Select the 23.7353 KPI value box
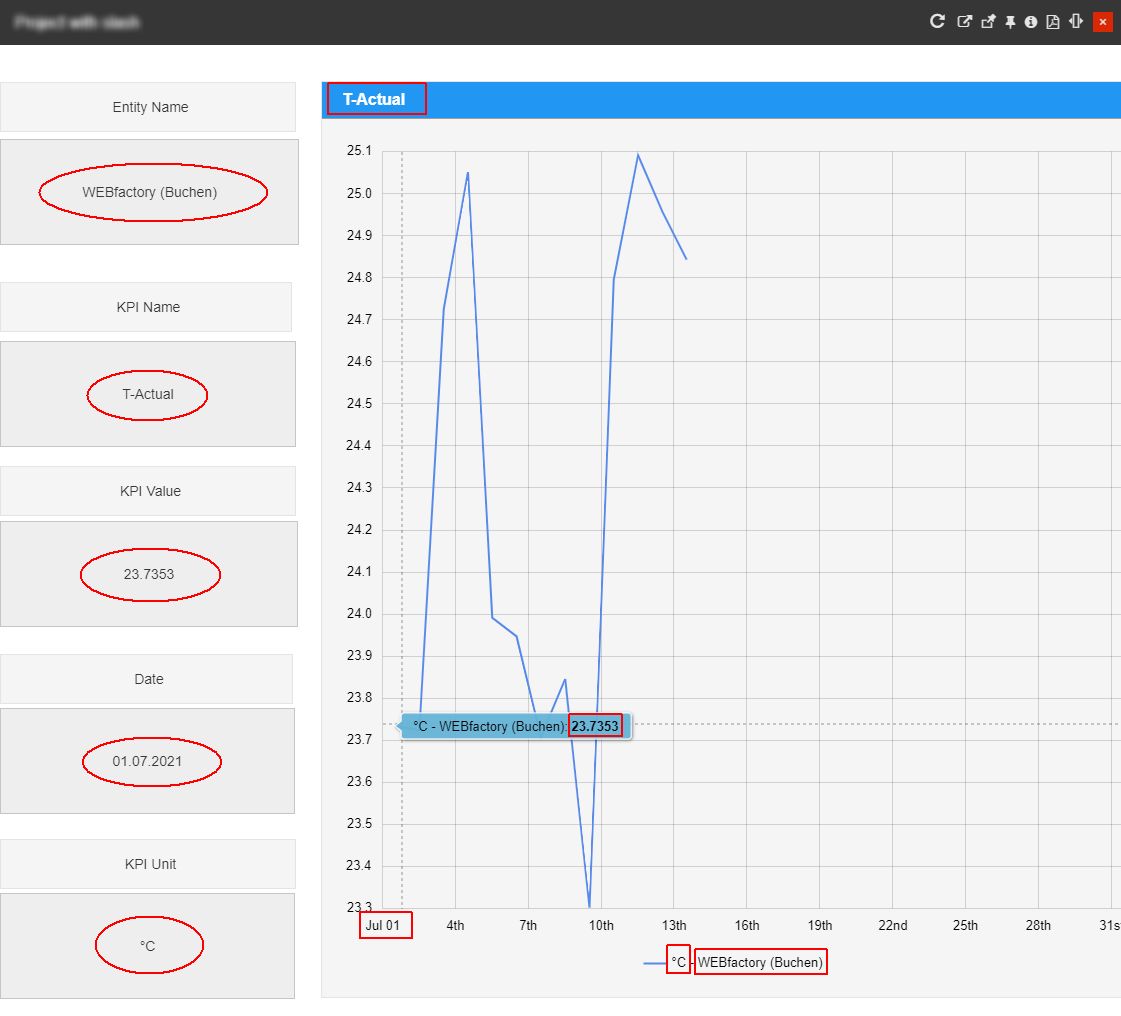This screenshot has width=1121, height=1016. point(149,574)
